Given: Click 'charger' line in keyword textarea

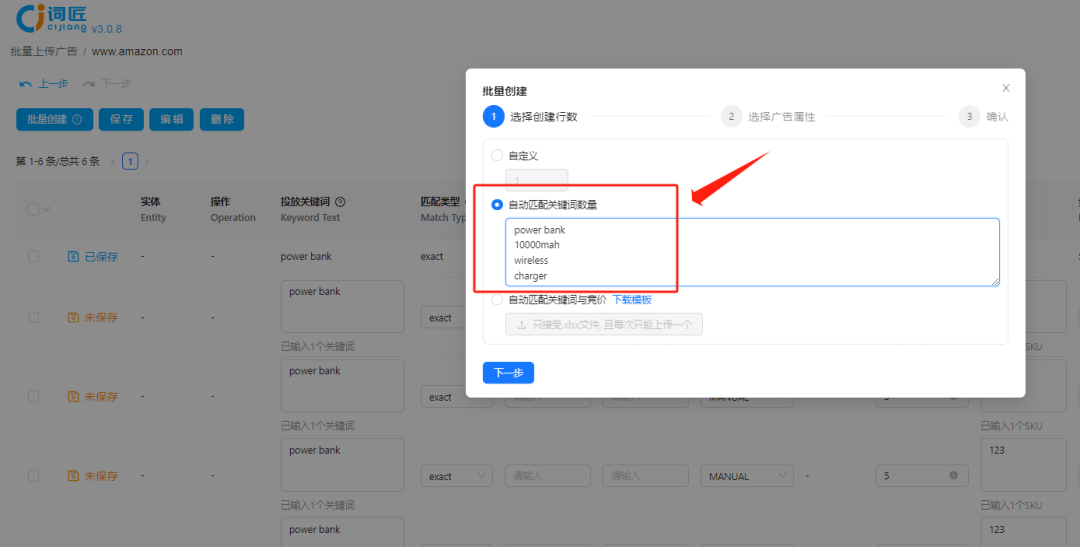Looking at the screenshot, I should [530, 276].
